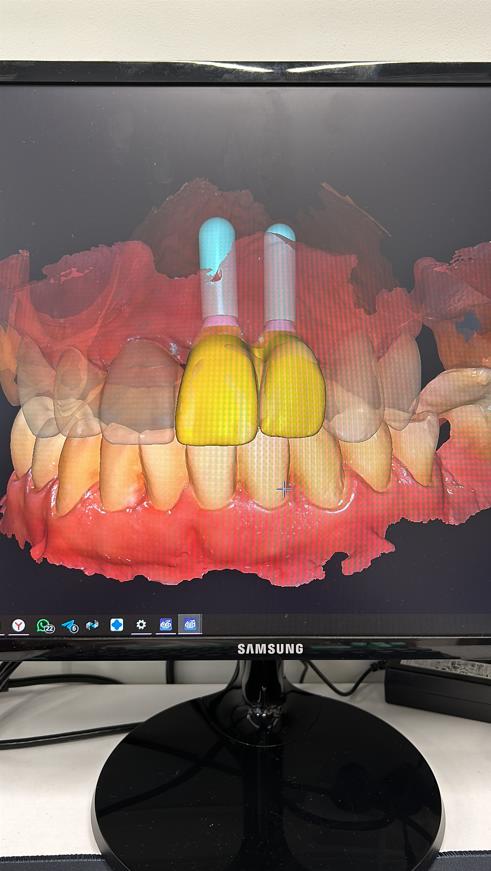491x871 pixels.
Task: Open Yandex Browser from the taskbar
Action: tap(19, 625)
